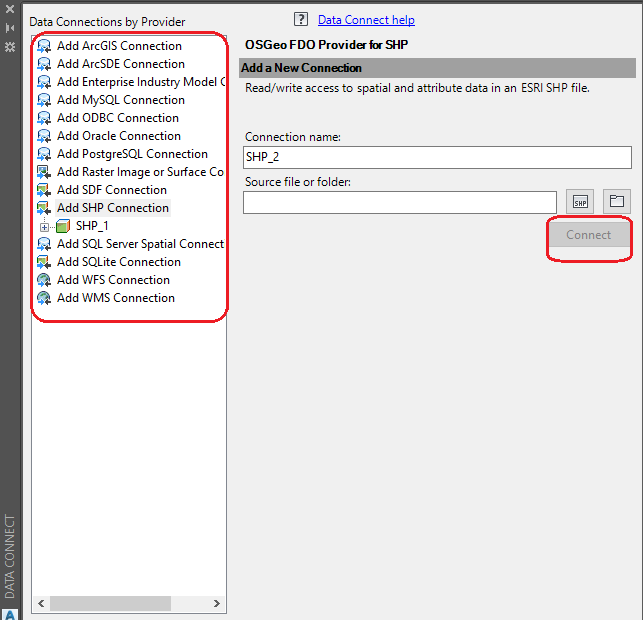Click the Add WFS Connection globe icon

point(44,280)
